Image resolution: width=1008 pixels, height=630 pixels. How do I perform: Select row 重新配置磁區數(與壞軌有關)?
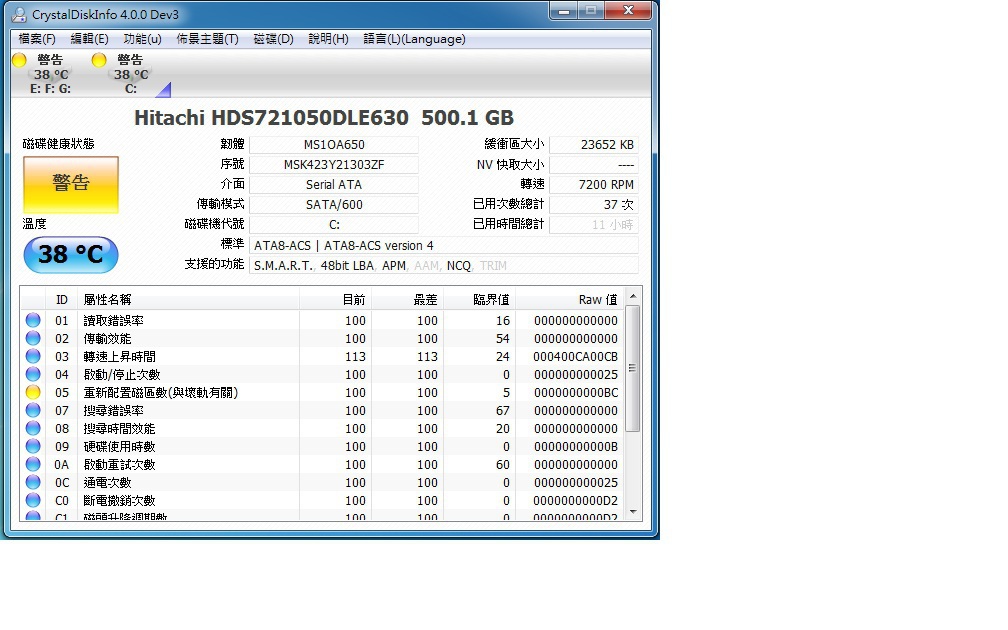point(321,392)
